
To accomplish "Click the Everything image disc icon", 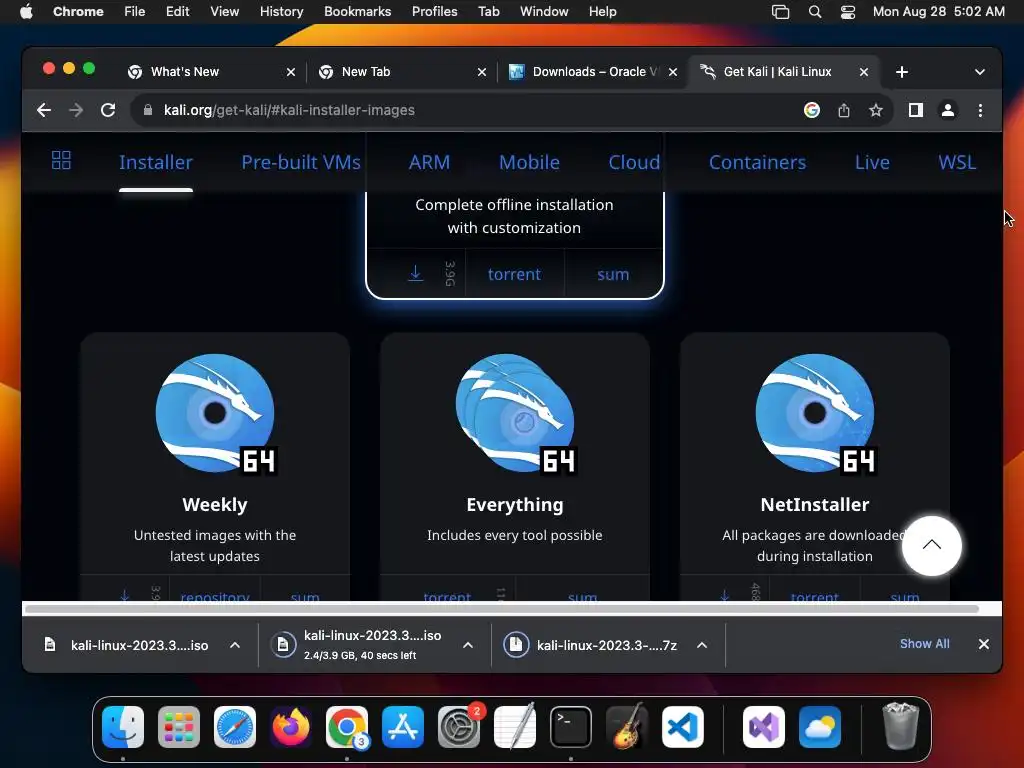I will coord(515,413).
